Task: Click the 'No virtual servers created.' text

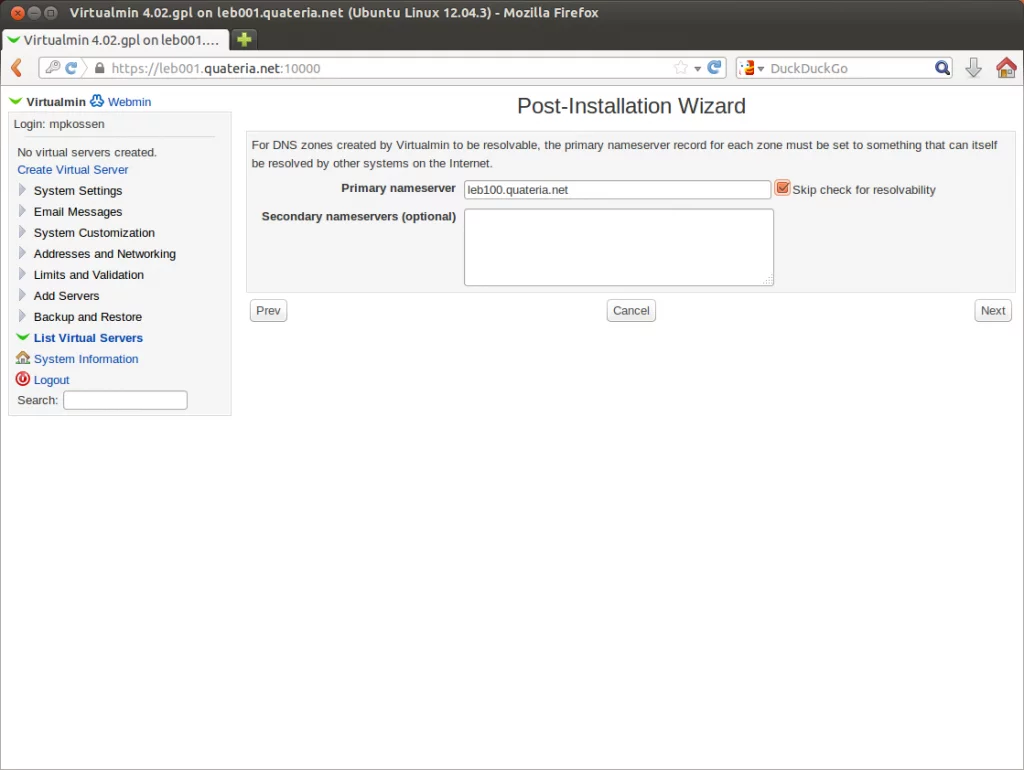Action: tap(87, 152)
